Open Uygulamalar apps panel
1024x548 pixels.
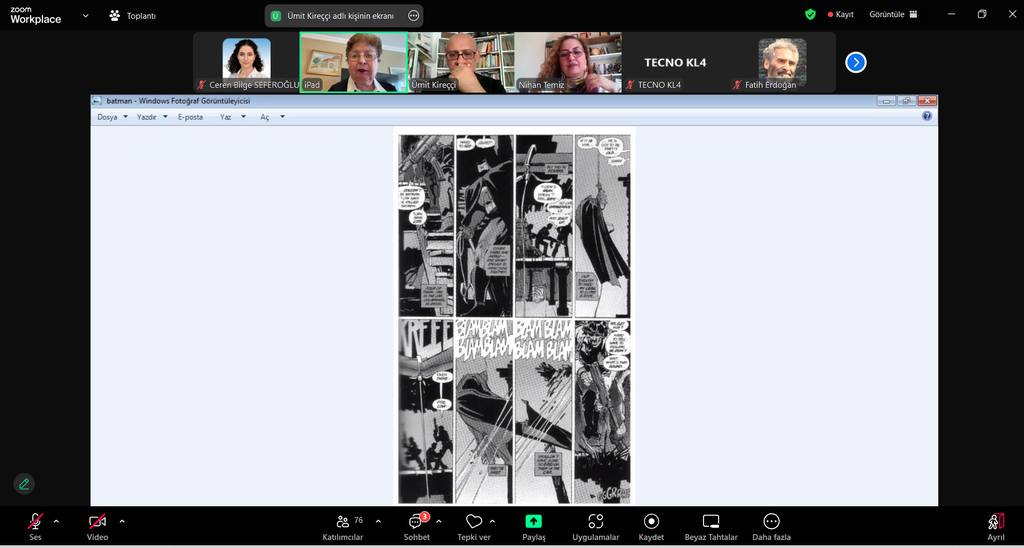click(596, 526)
